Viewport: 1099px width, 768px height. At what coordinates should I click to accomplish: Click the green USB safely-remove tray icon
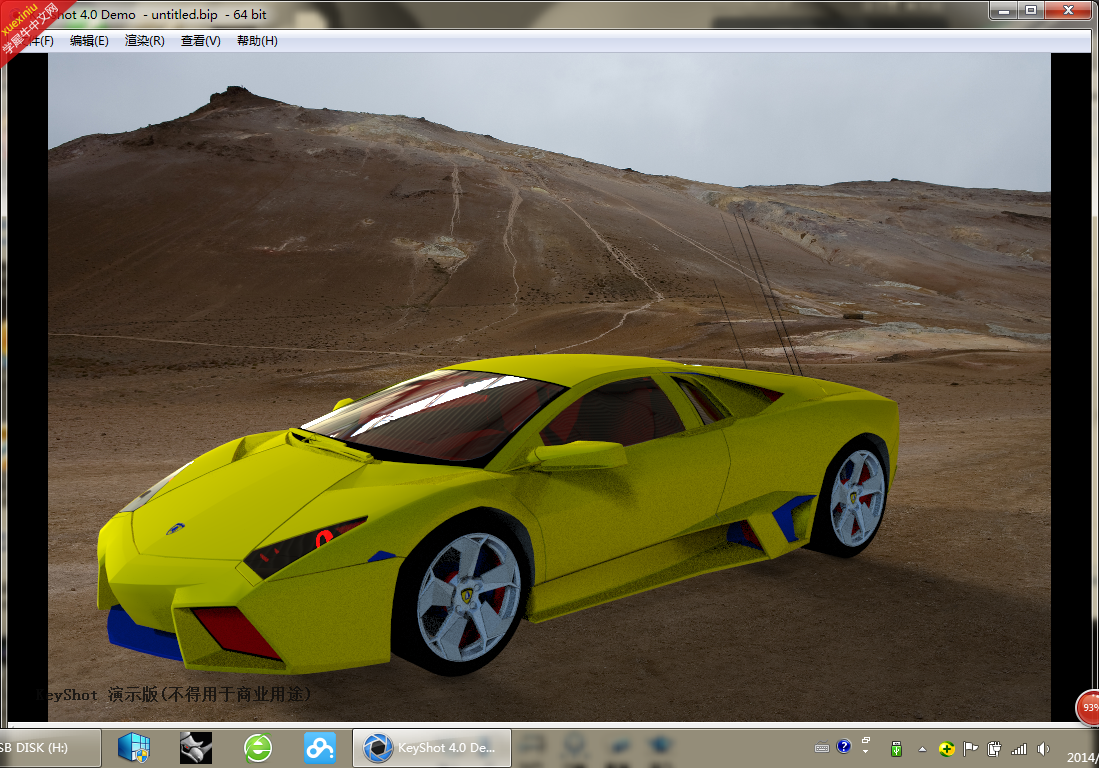coord(896,749)
